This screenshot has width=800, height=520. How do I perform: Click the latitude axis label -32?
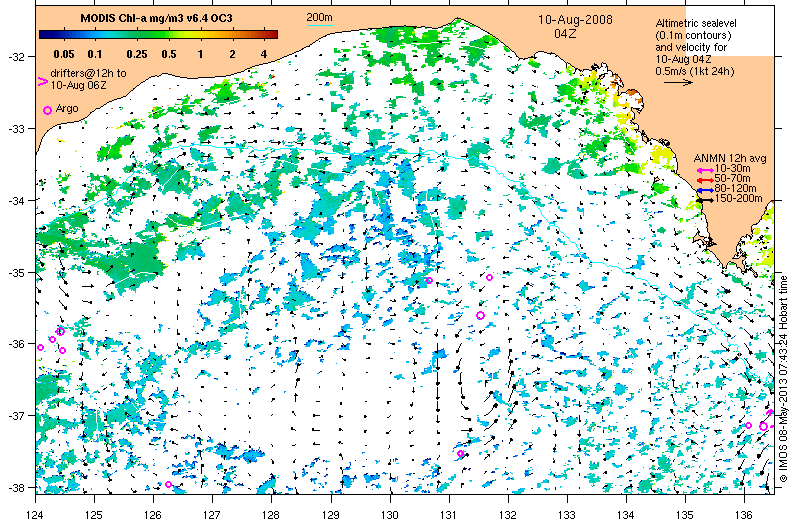tap(15, 57)
